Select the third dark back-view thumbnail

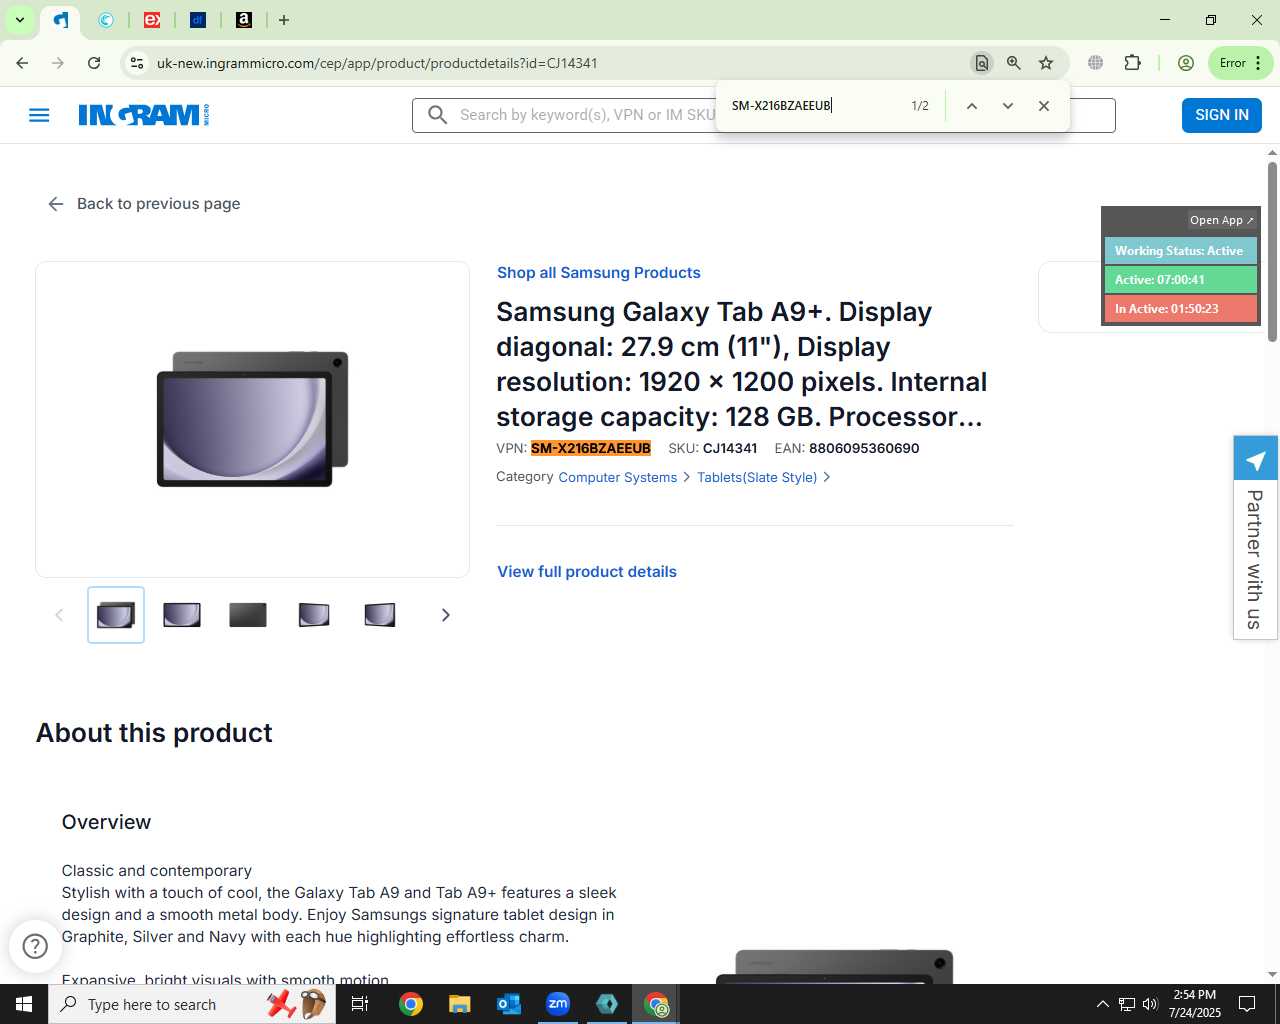[248, 615]
